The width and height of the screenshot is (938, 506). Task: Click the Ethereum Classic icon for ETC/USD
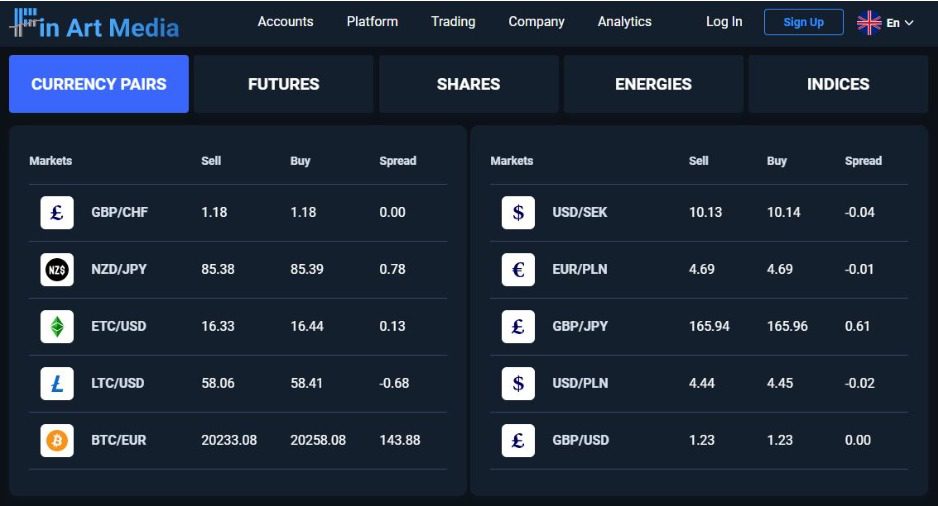(57, 326)
